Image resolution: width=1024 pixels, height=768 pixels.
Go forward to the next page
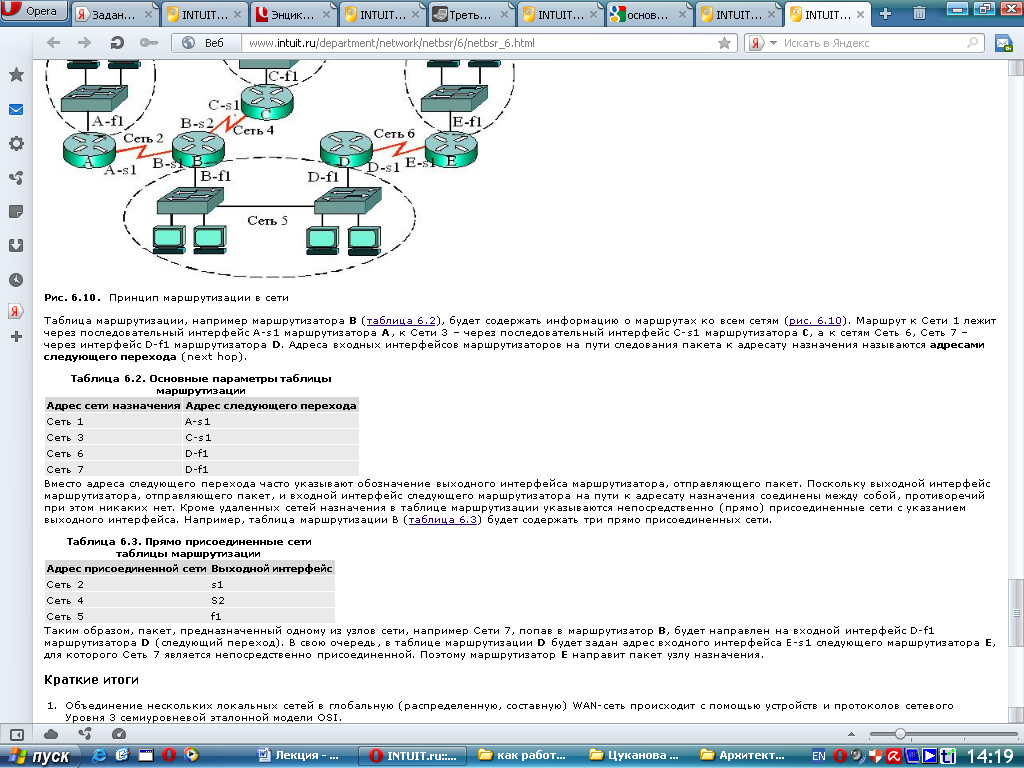85,42
